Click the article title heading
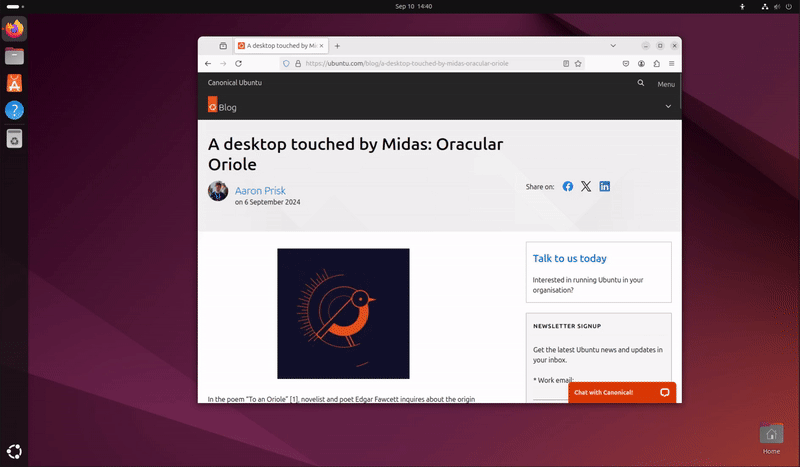The height and width of the screenshot is (467, 800). pyautogui.click(x=355, y=154)
